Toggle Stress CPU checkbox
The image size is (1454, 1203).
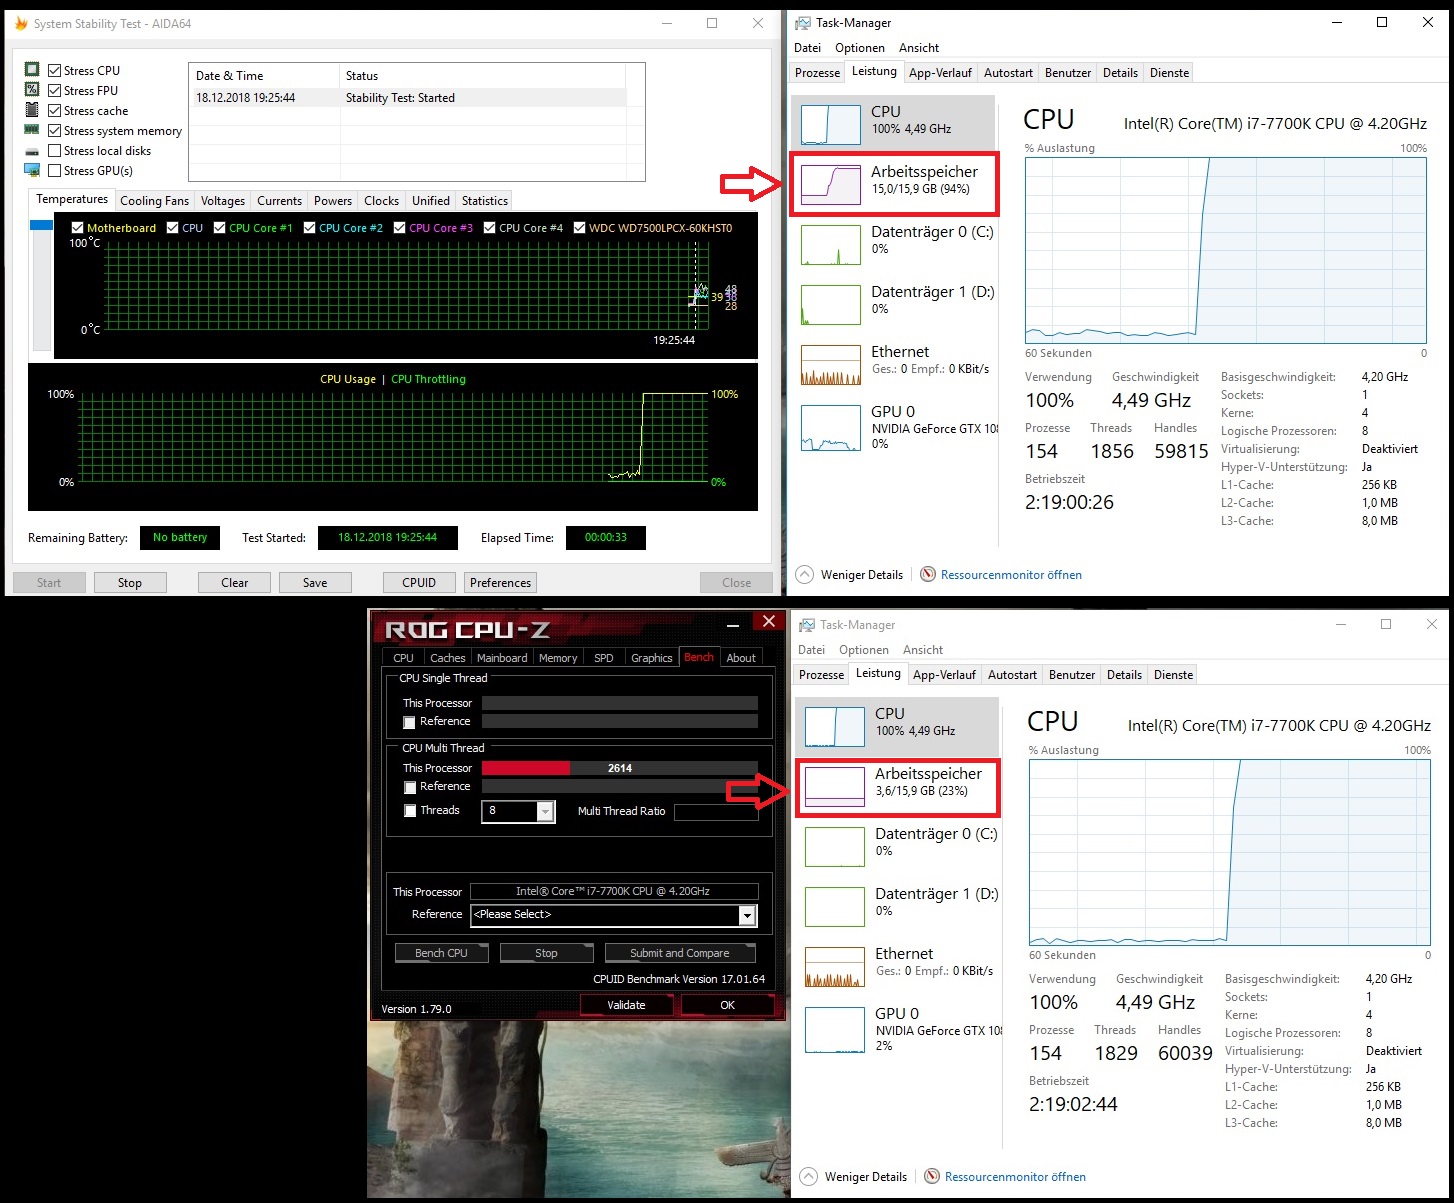pos(55,70)
